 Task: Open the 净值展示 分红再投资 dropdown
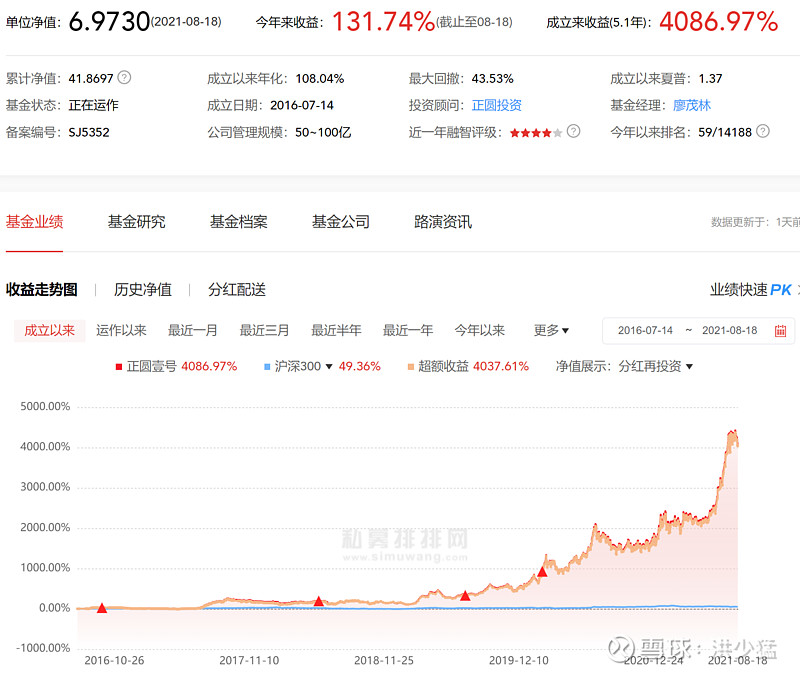[x=655, y=366]
